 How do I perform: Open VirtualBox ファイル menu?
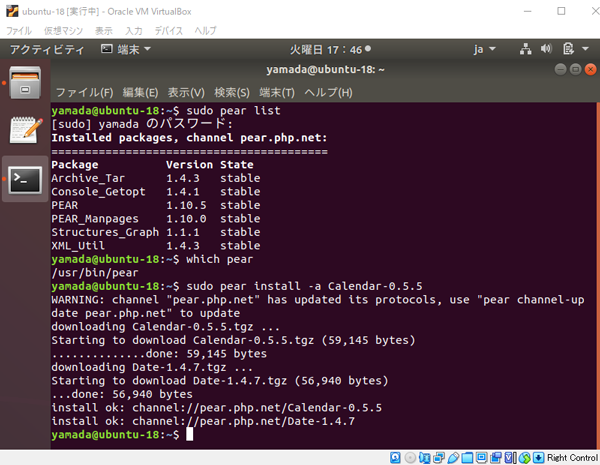pos(19,31)
